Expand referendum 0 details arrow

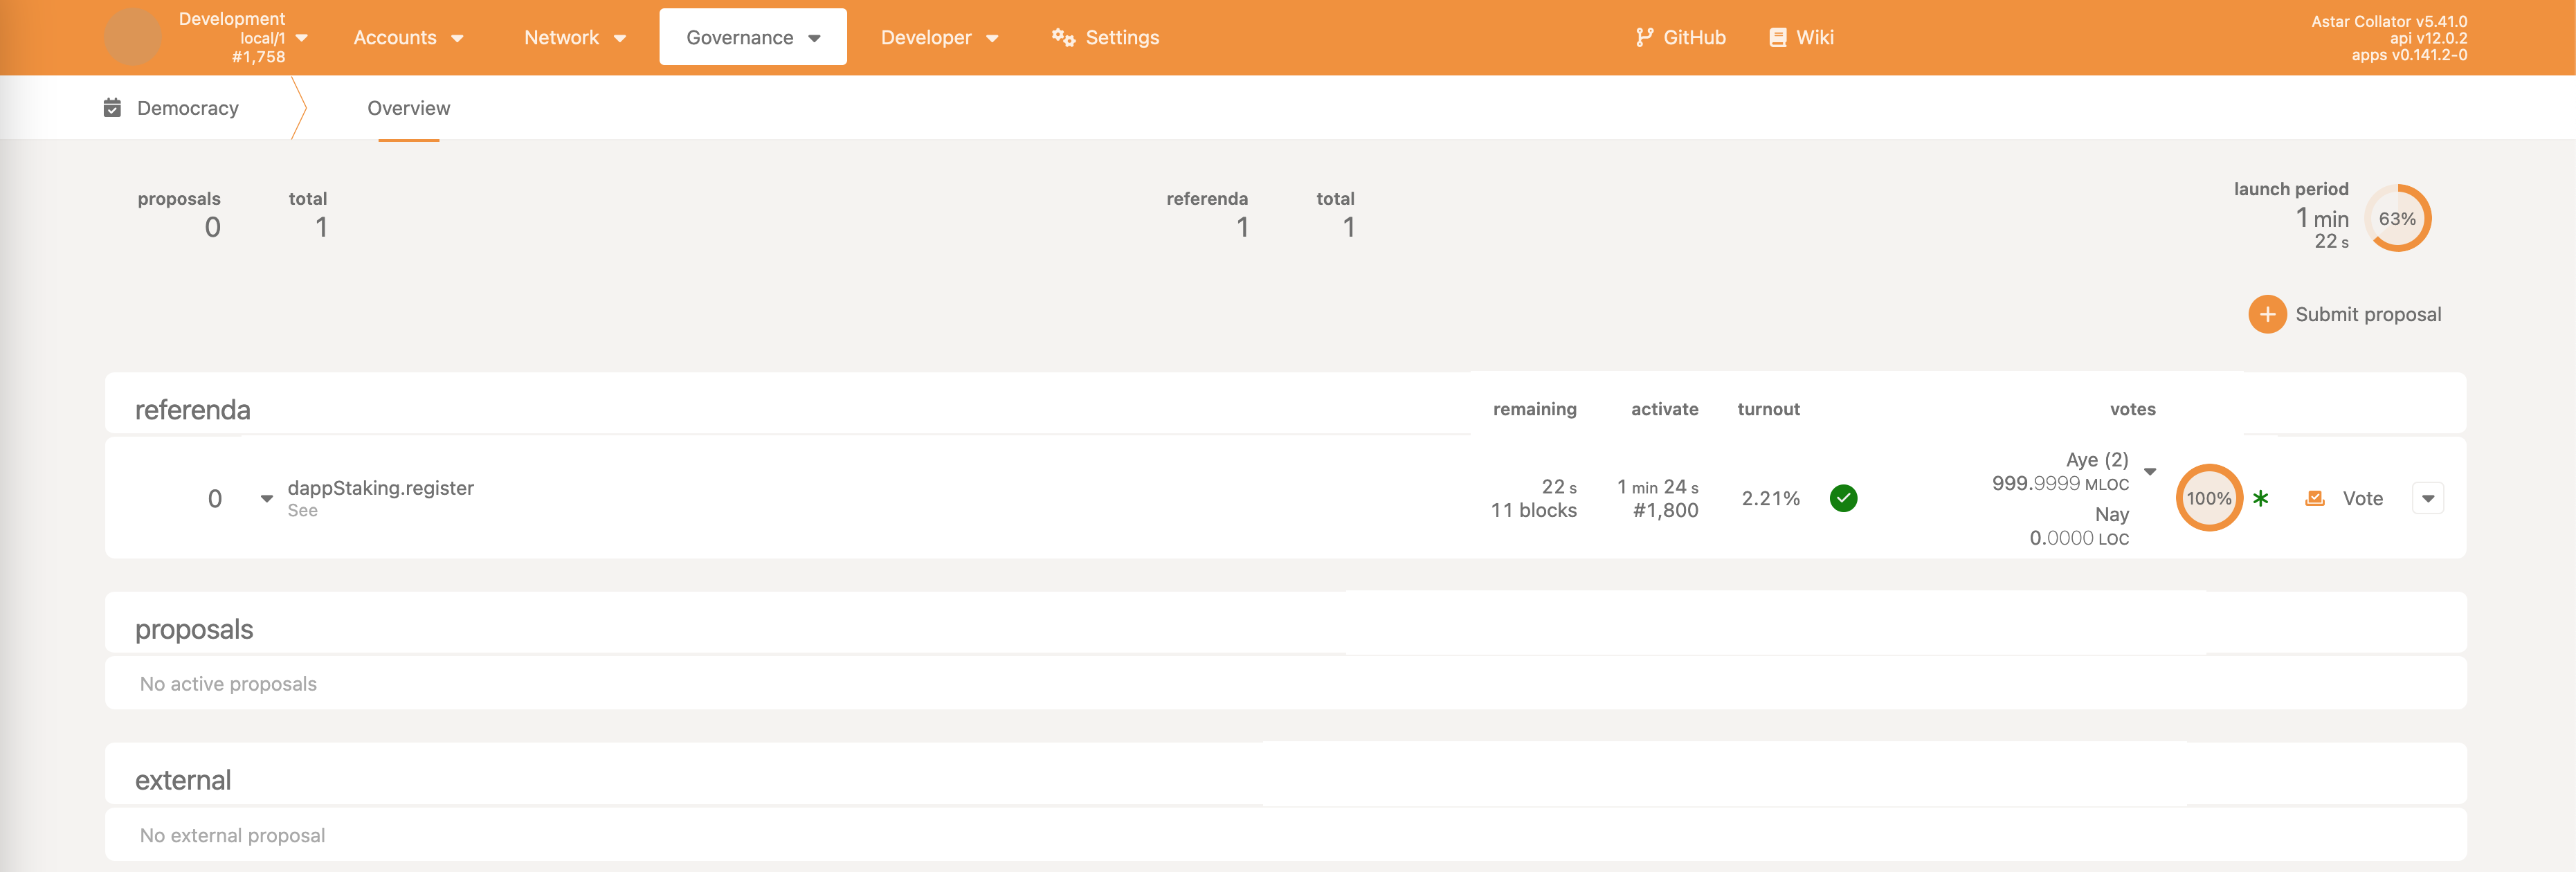(266, 498)
